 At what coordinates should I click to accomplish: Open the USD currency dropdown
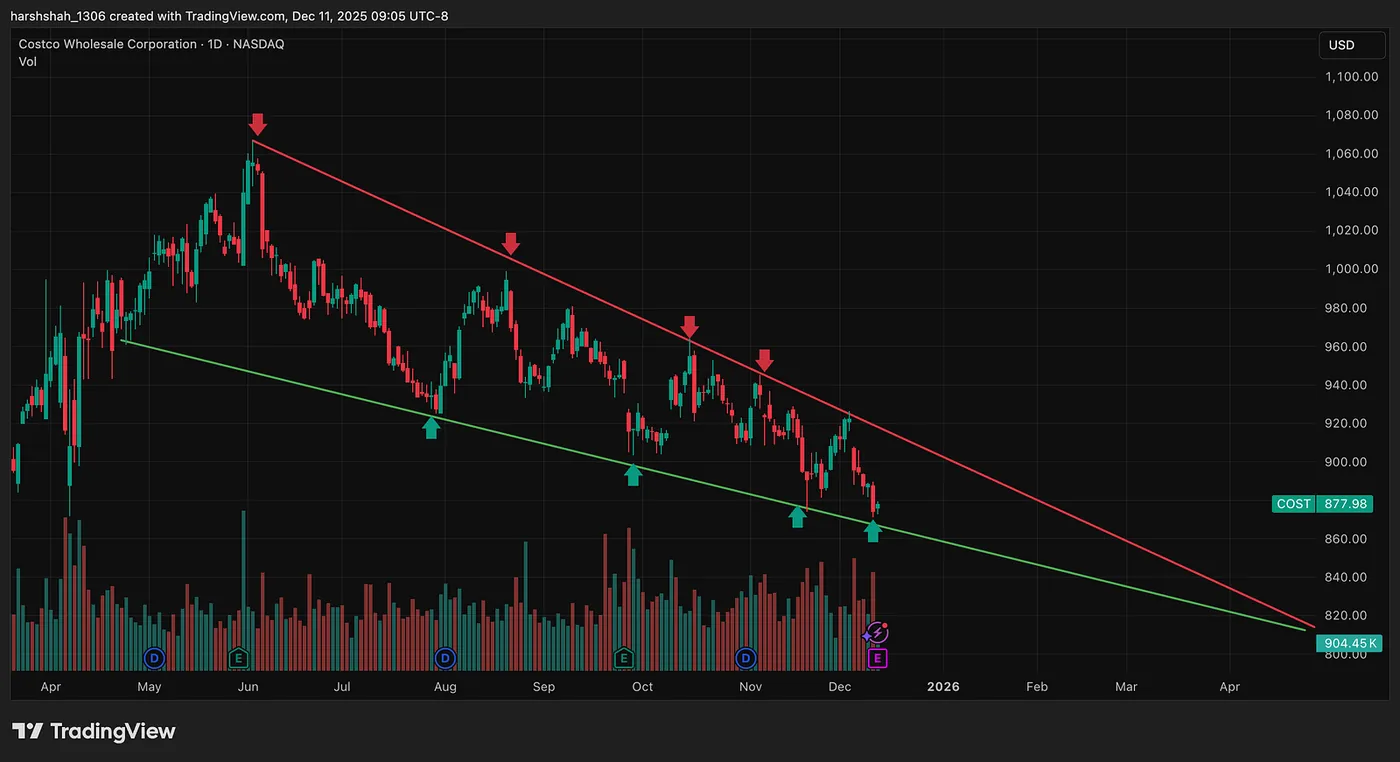pos(1341,45)
